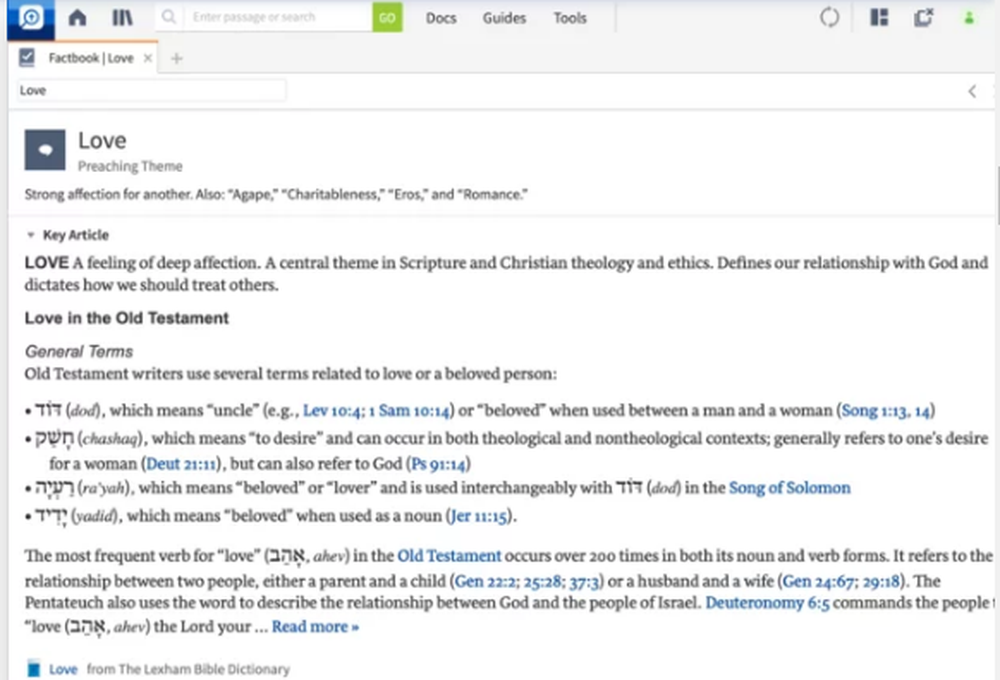Open the user account profile icon

(969, 18)
